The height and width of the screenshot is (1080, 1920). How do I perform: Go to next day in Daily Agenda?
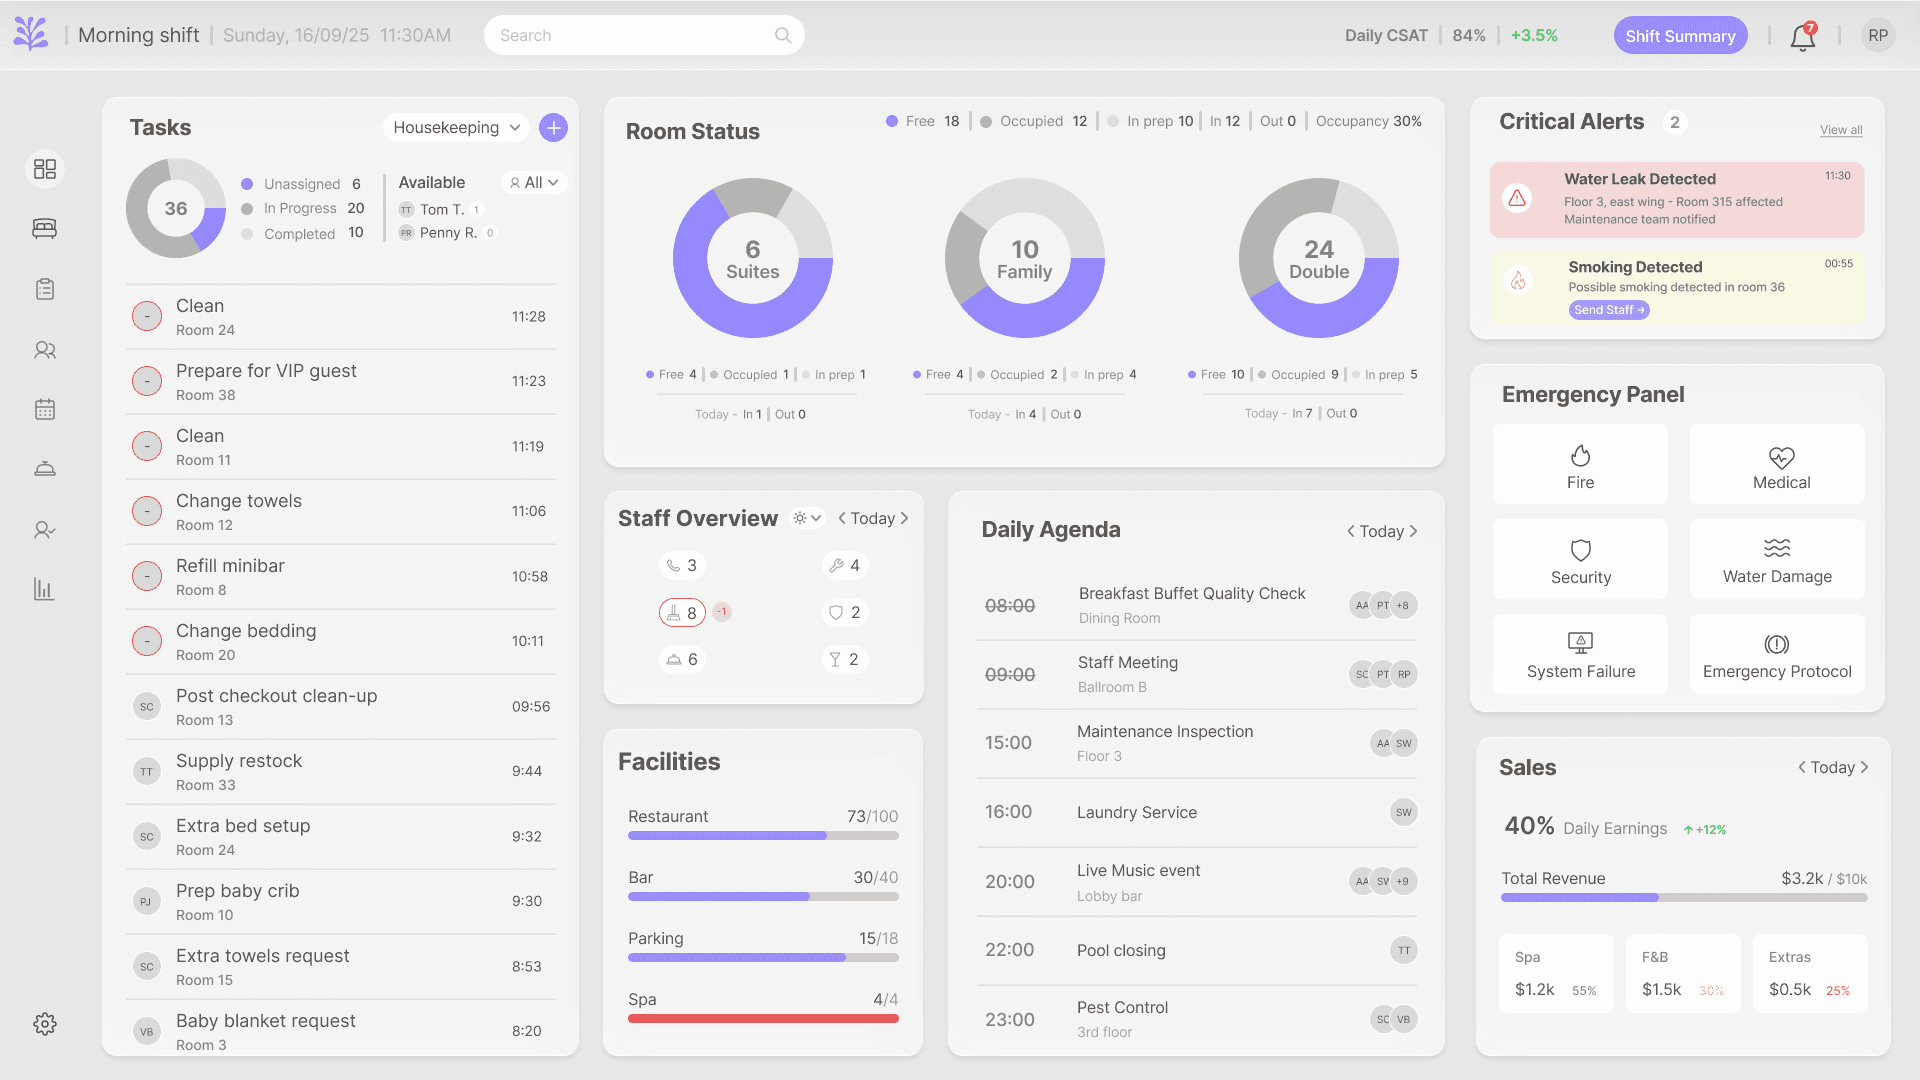(x=1413, y=532)
